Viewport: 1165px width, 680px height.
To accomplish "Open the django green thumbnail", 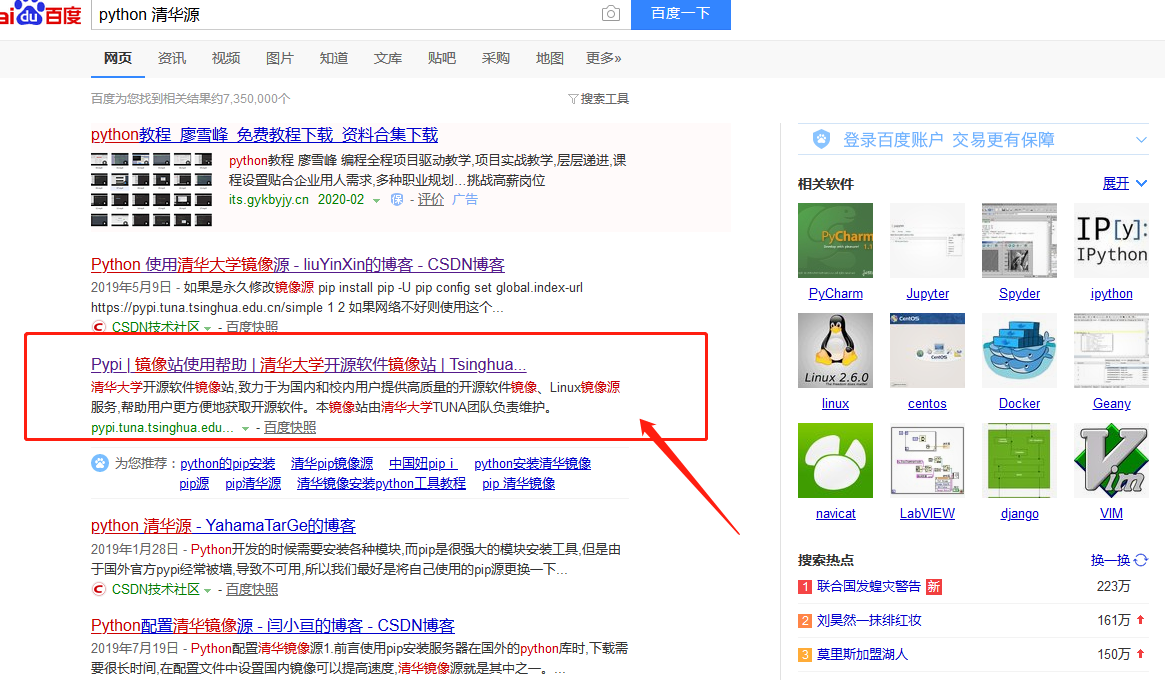I will point(1019,460).
